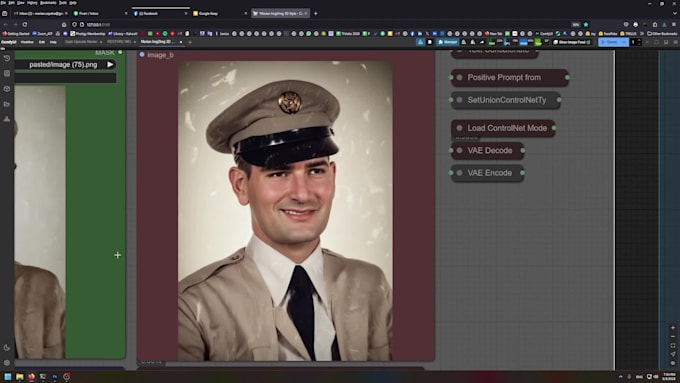
Task: Click the Positive Prompt from node
Action: pos(510,78)
